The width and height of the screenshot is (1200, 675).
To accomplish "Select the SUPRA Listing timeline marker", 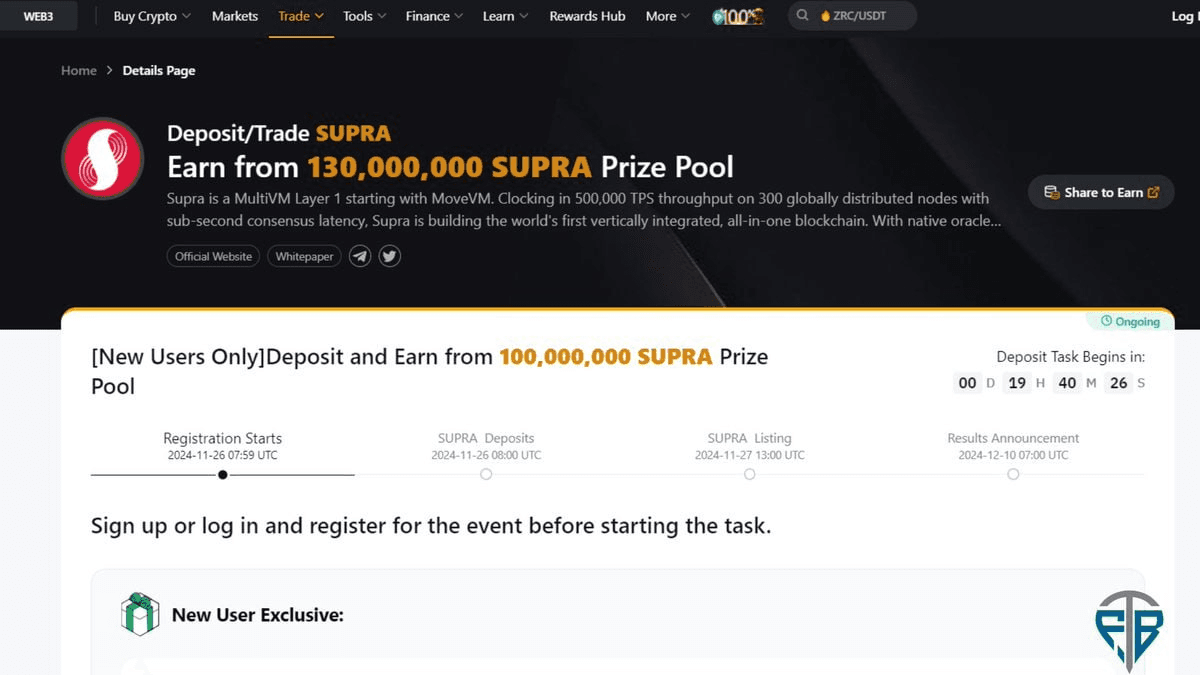I will (749, 474).
